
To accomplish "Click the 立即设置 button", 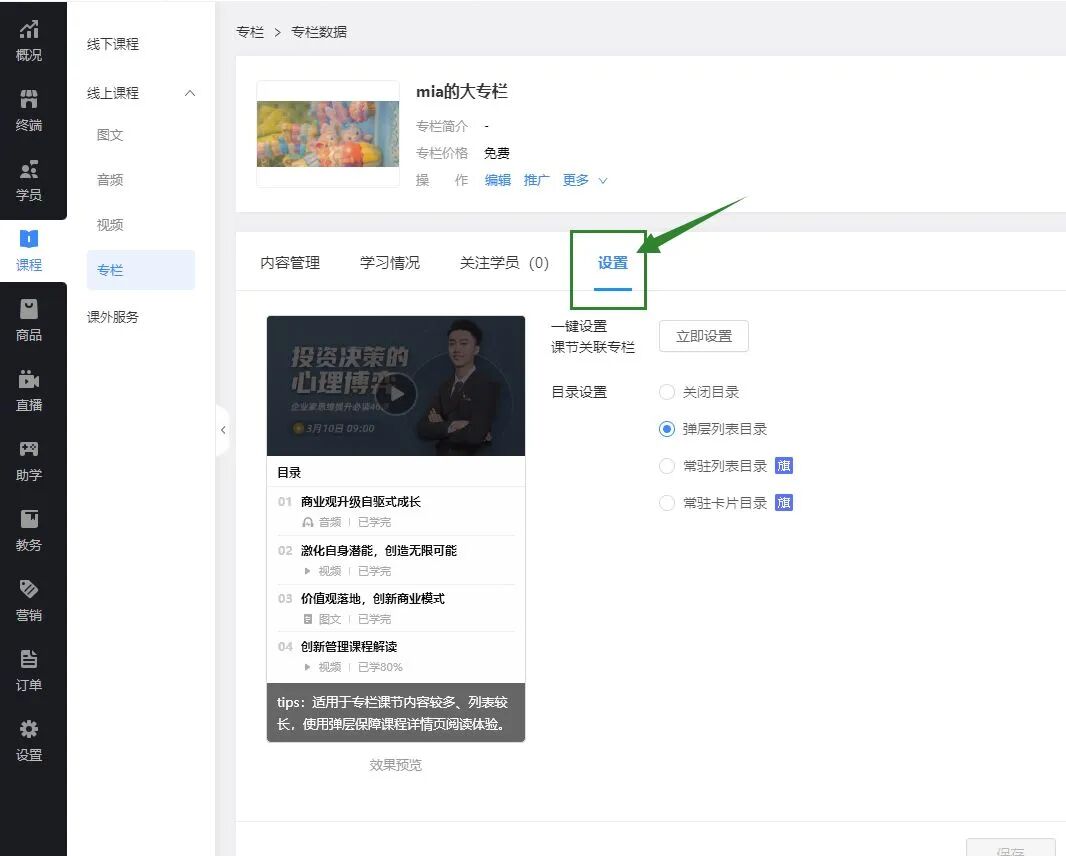I will 703,336.
